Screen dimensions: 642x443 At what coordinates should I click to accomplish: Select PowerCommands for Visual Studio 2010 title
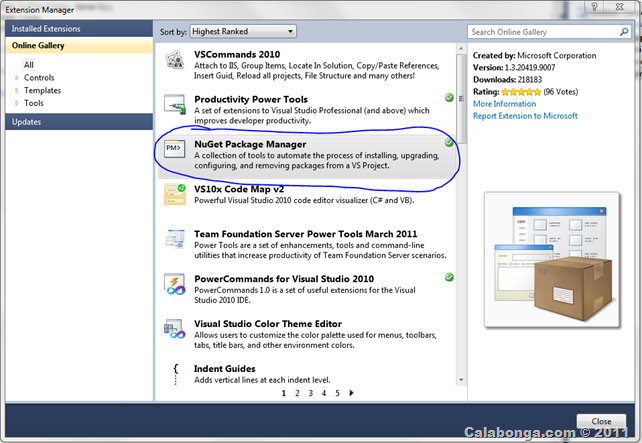(x=284, y=279)
